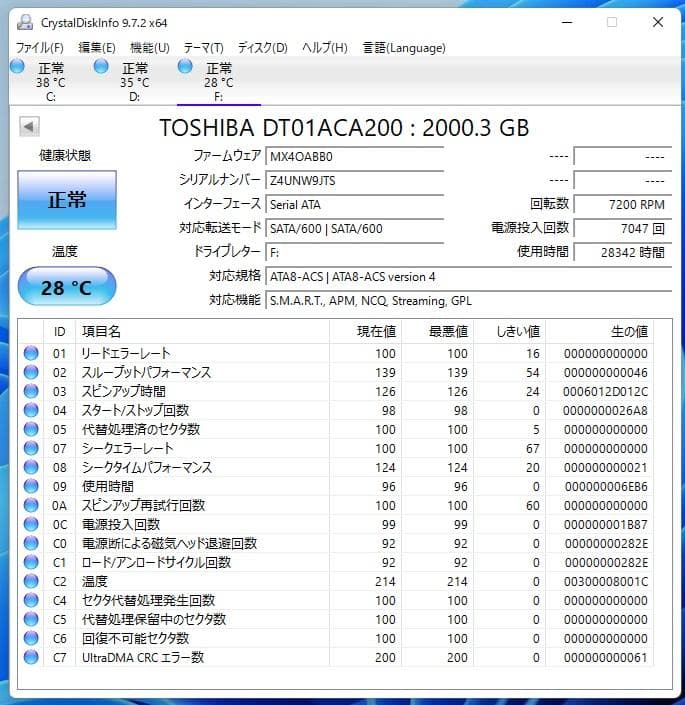Click status icon for 02 スループットパフォーマンス
Image resolution: width=685 pixels, height=705 pixels.
[x=31, y=372]
